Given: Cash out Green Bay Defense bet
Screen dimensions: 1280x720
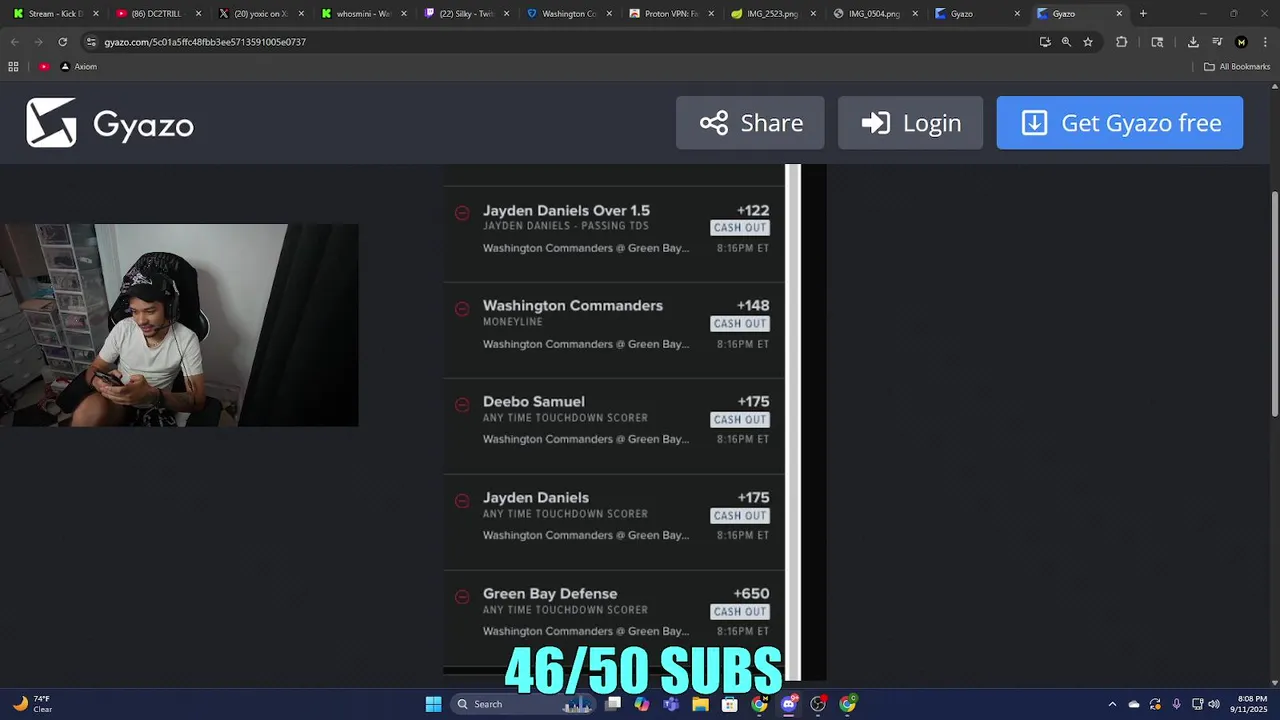Looking at the screenshot, I should (x=740, y=612).
